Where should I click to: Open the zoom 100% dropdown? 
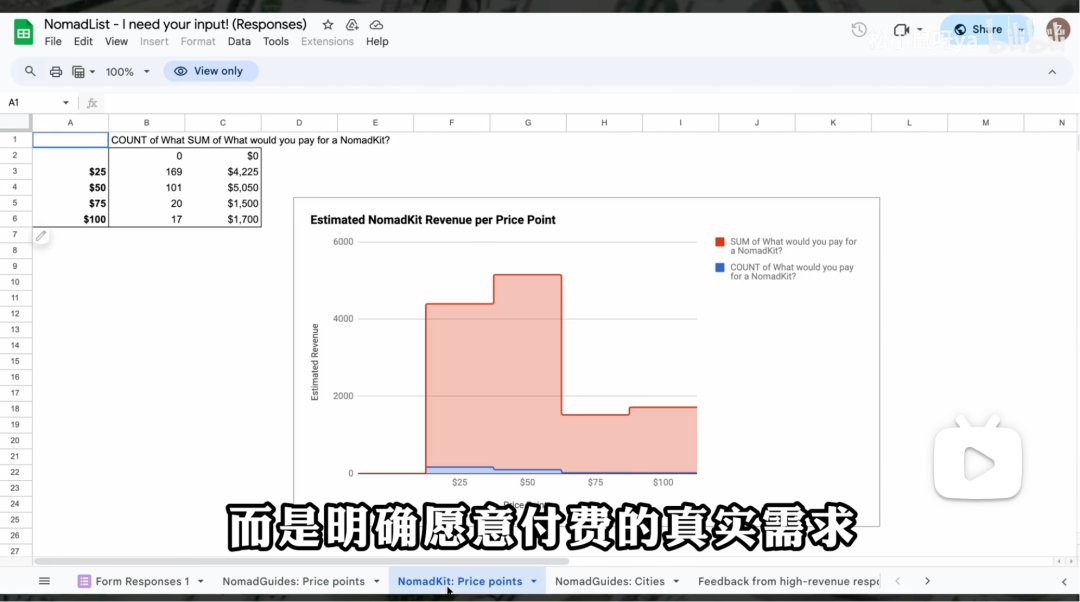(x=127, y=72)
